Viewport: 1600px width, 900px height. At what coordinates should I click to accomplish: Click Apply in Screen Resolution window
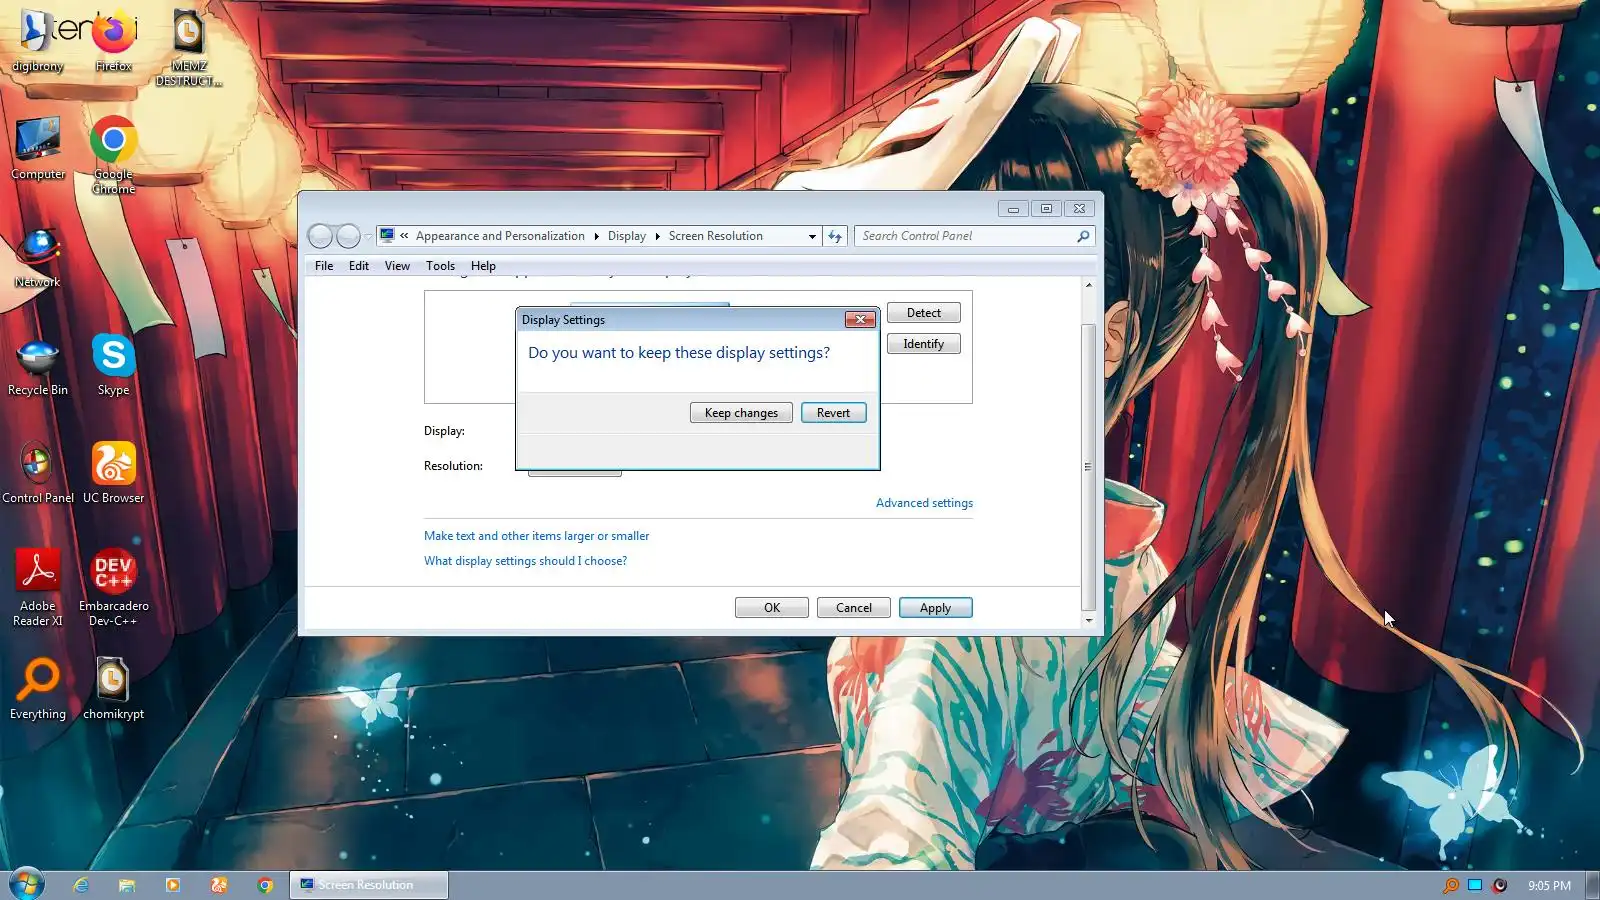coord(936,608)
